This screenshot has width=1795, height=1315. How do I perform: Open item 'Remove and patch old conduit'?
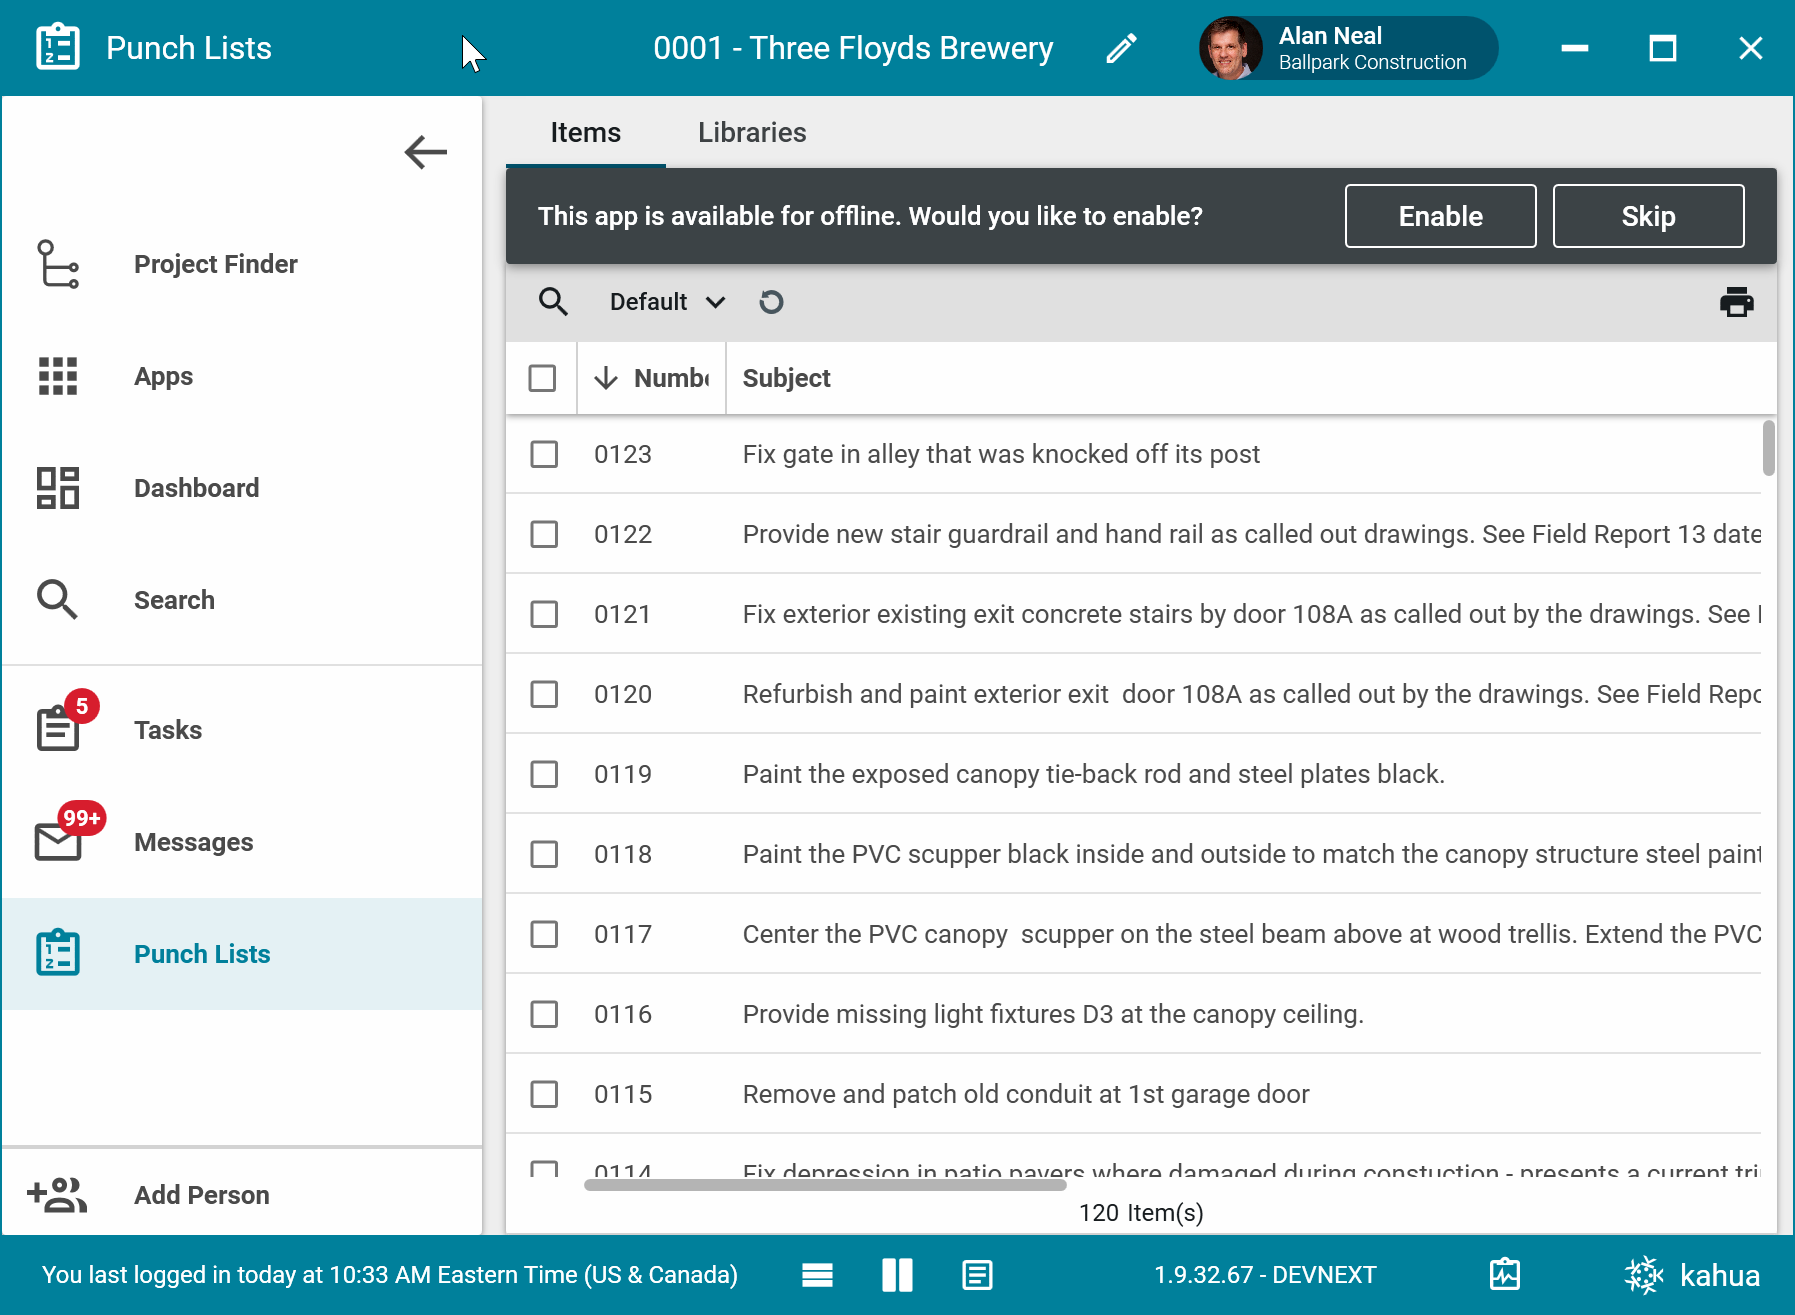point(1026,1094)
